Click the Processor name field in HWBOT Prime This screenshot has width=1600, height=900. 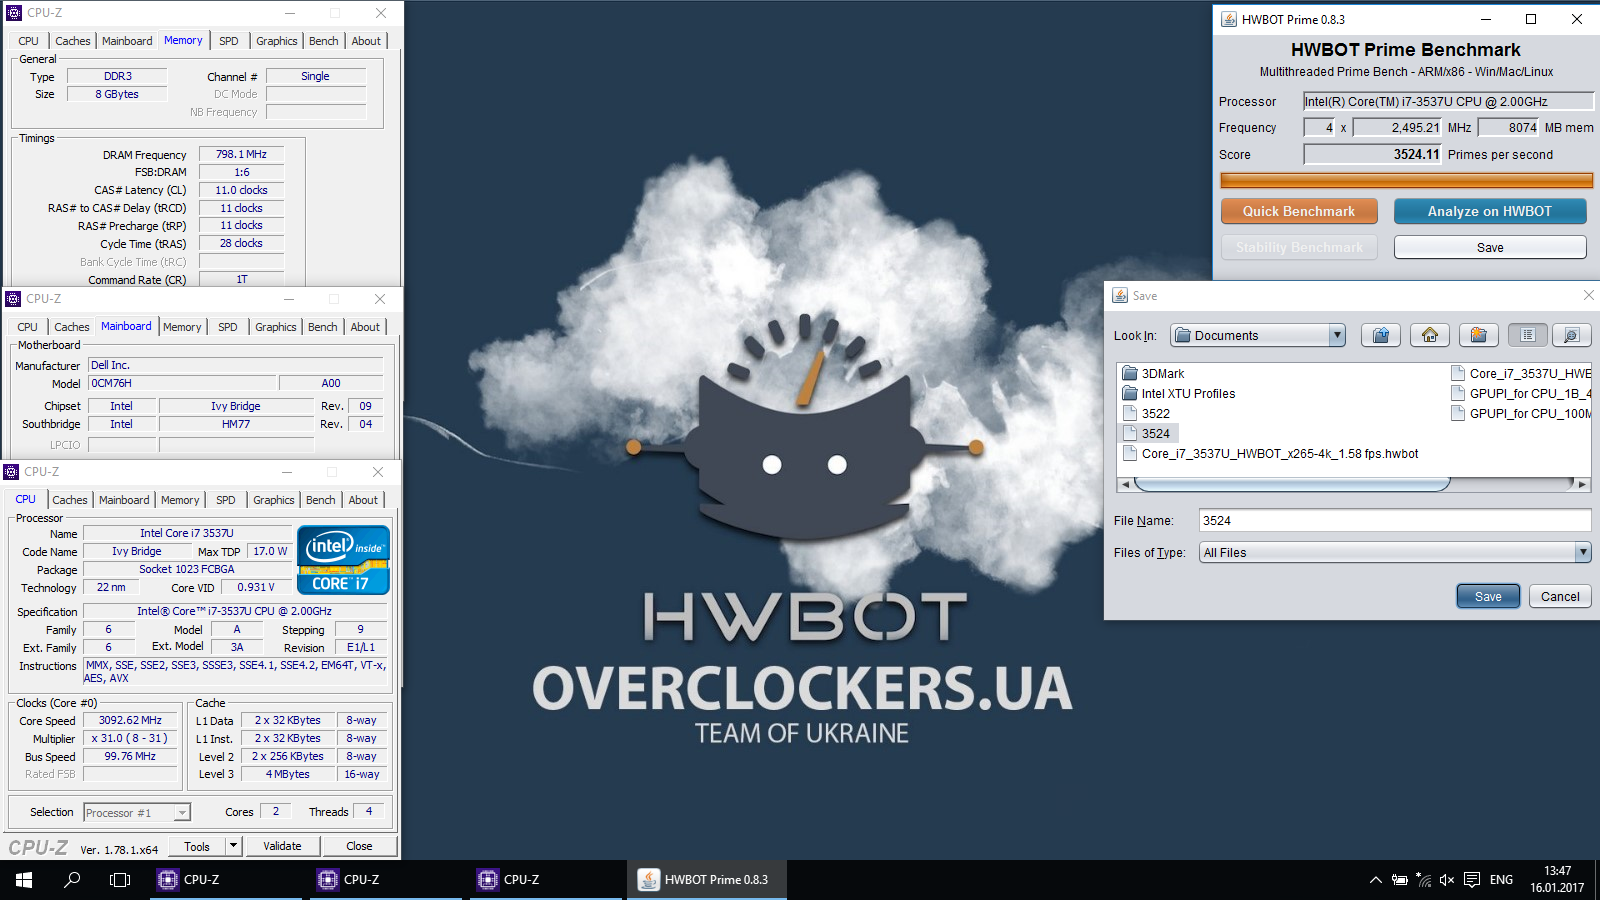(1448, 101)
